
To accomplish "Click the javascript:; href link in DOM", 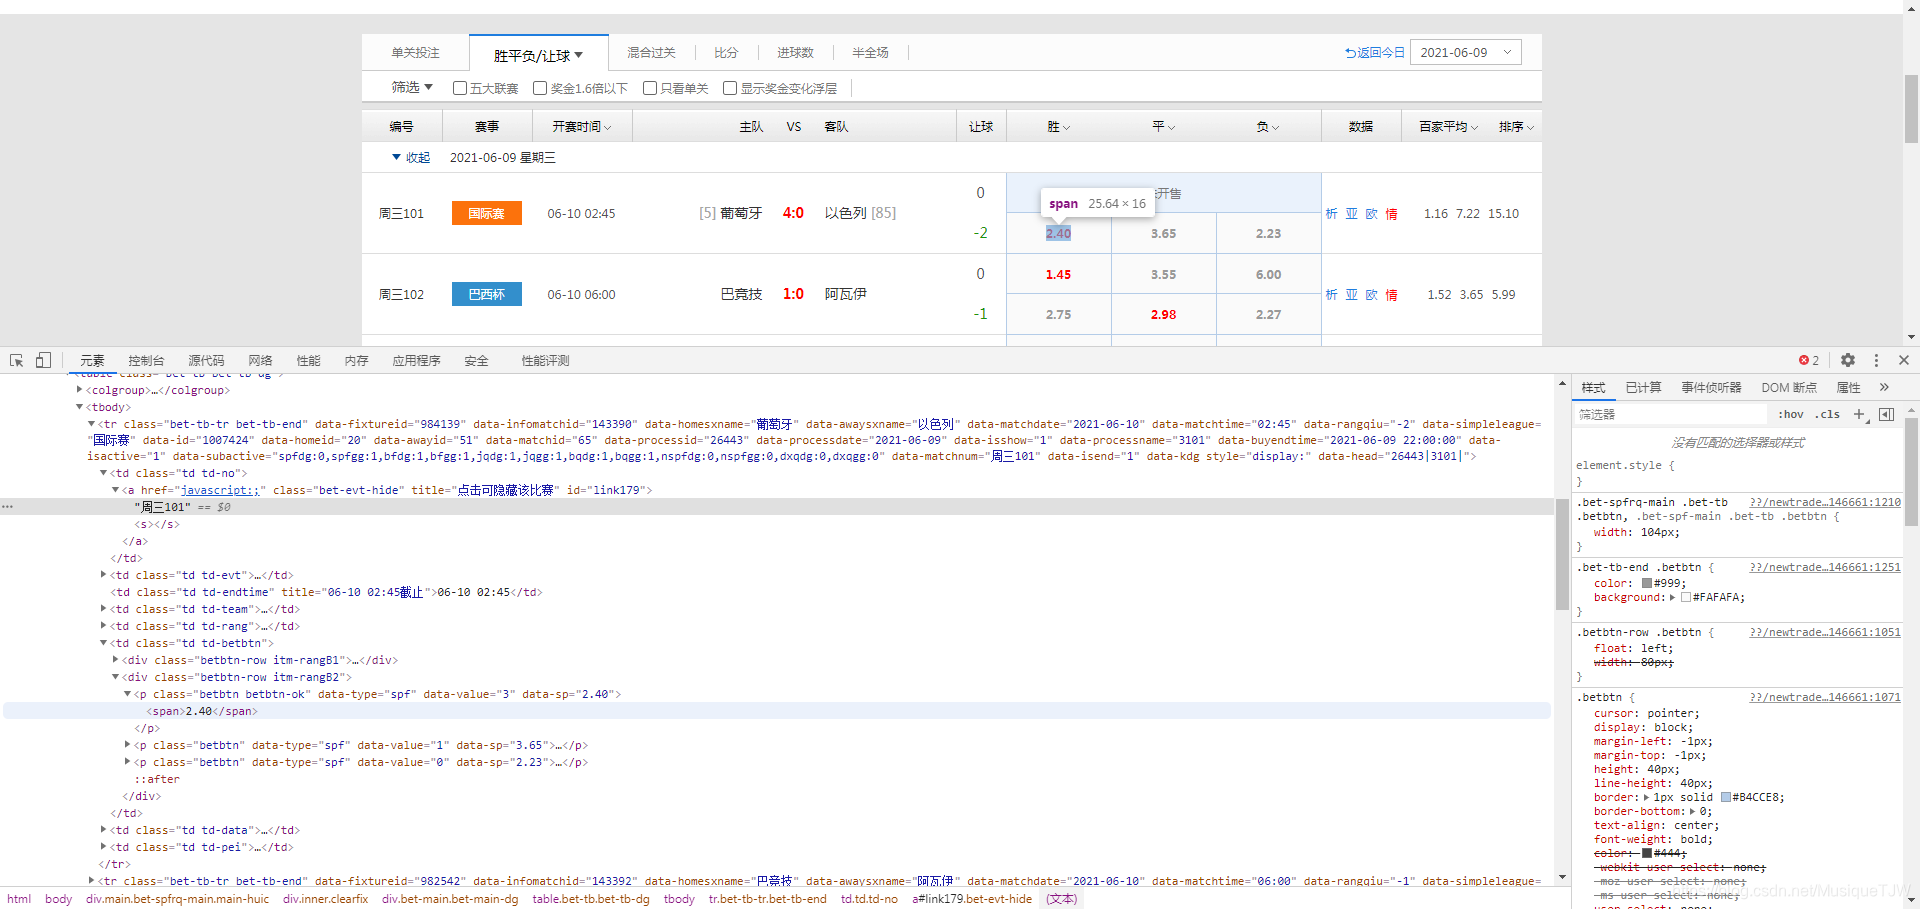I will click(220, 490).
